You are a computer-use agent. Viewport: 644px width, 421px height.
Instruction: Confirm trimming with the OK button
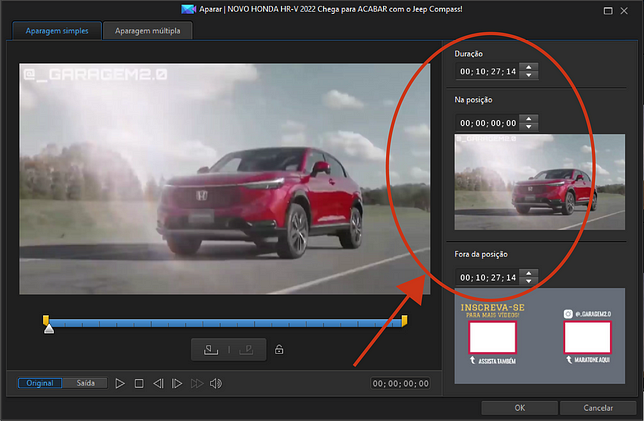point(520,408)
